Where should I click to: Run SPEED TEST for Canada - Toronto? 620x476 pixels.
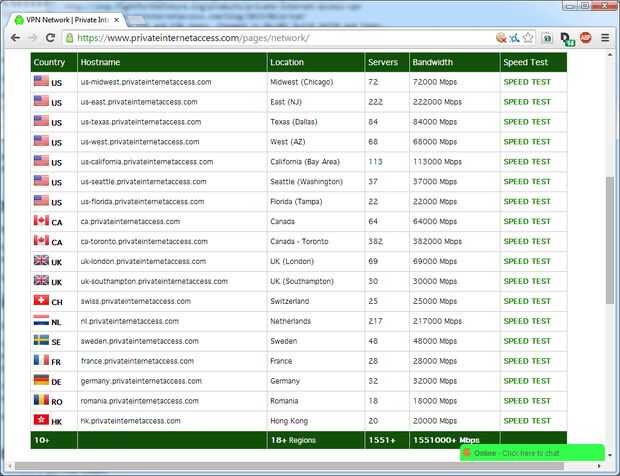[x=527, y=241]
